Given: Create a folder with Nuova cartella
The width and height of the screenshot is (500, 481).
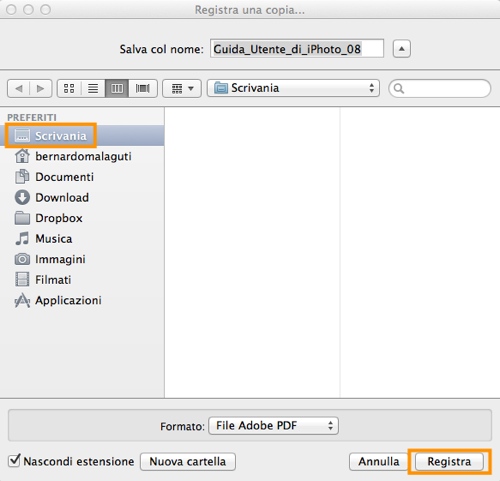Looking at the screenshot, I should [188, 462].
